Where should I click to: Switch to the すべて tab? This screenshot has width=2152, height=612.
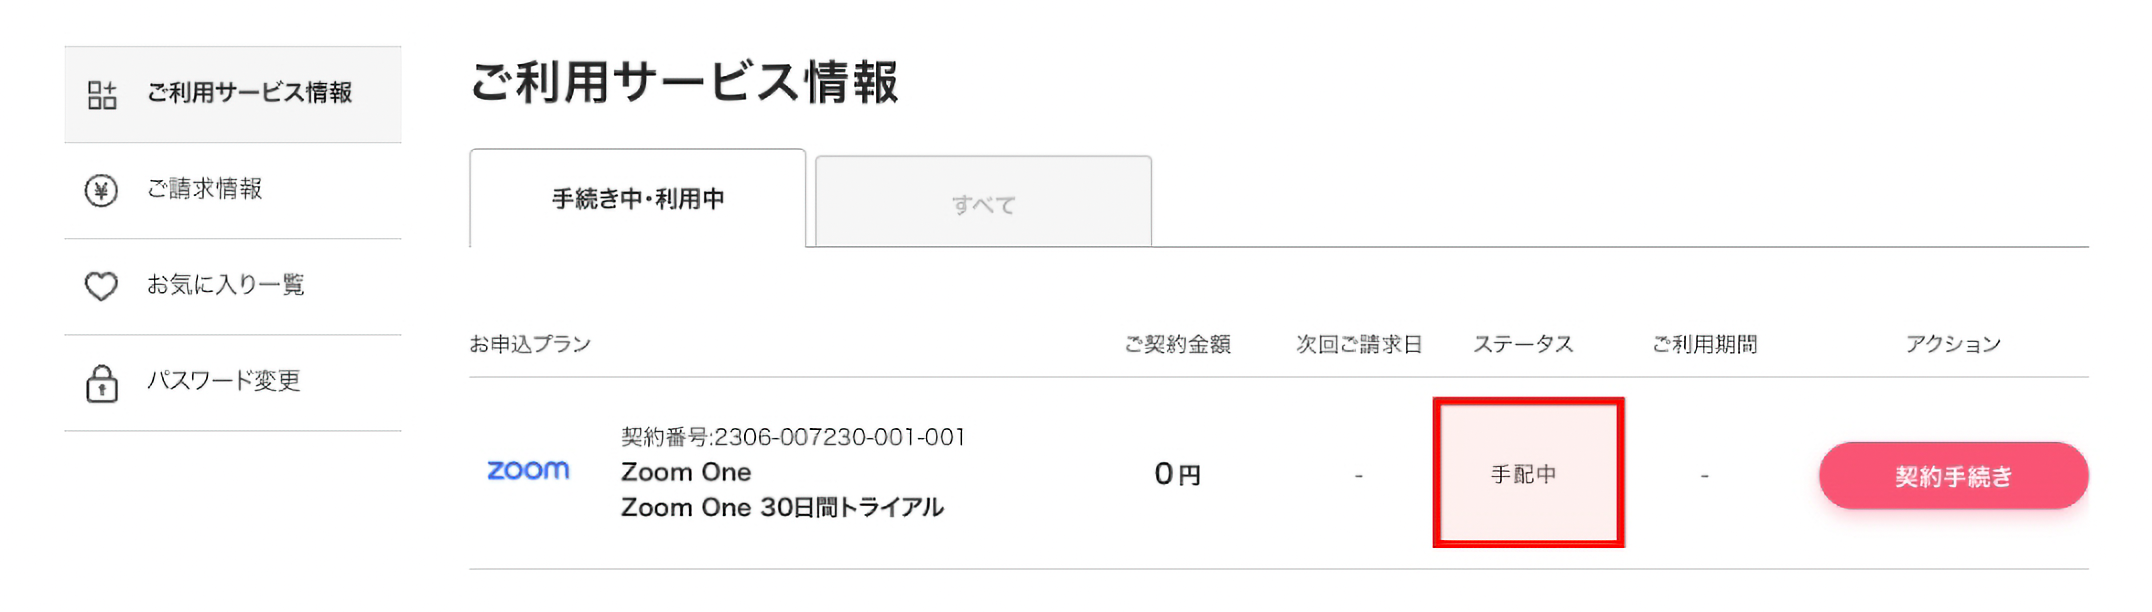(x=983, y=203)
